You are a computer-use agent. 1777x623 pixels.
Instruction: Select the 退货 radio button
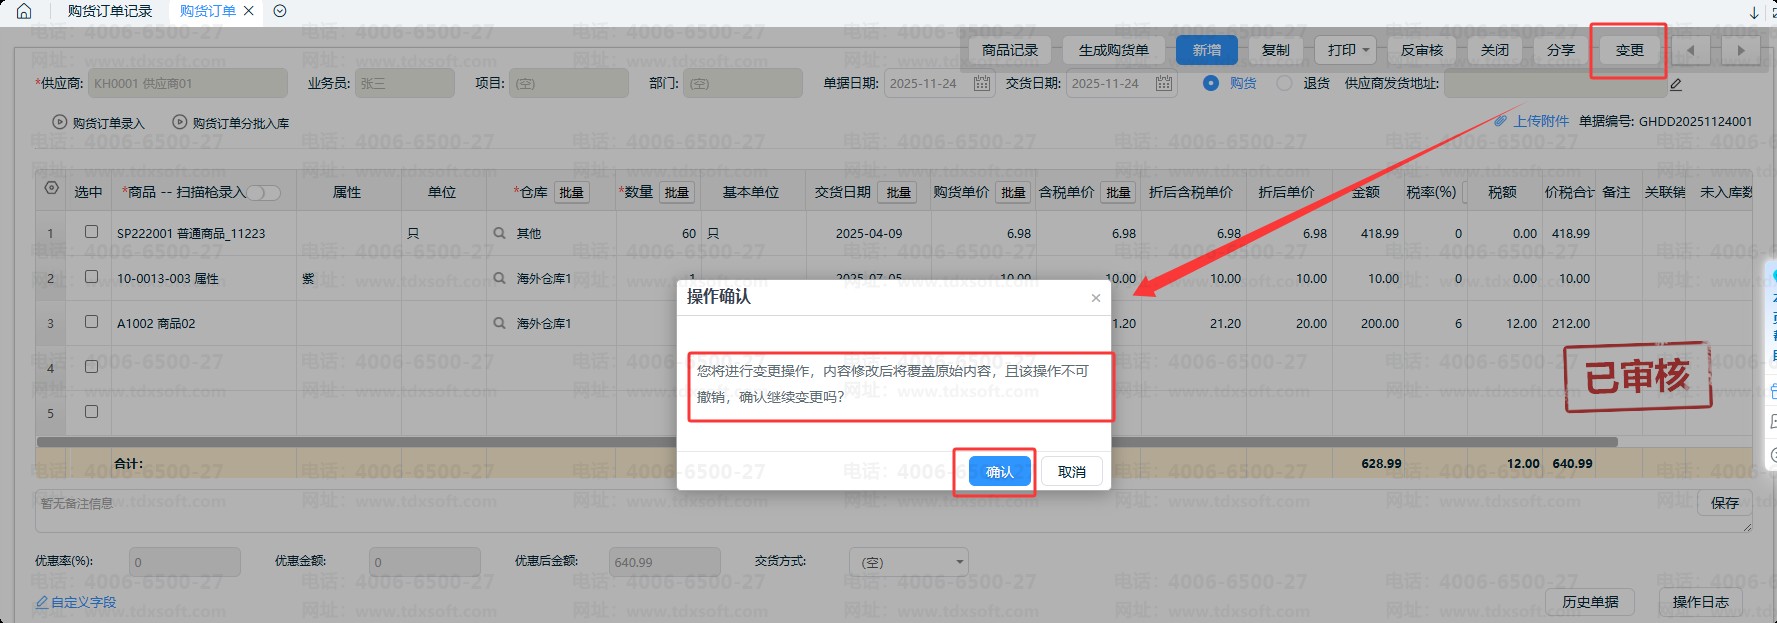tap(1285, 83)
